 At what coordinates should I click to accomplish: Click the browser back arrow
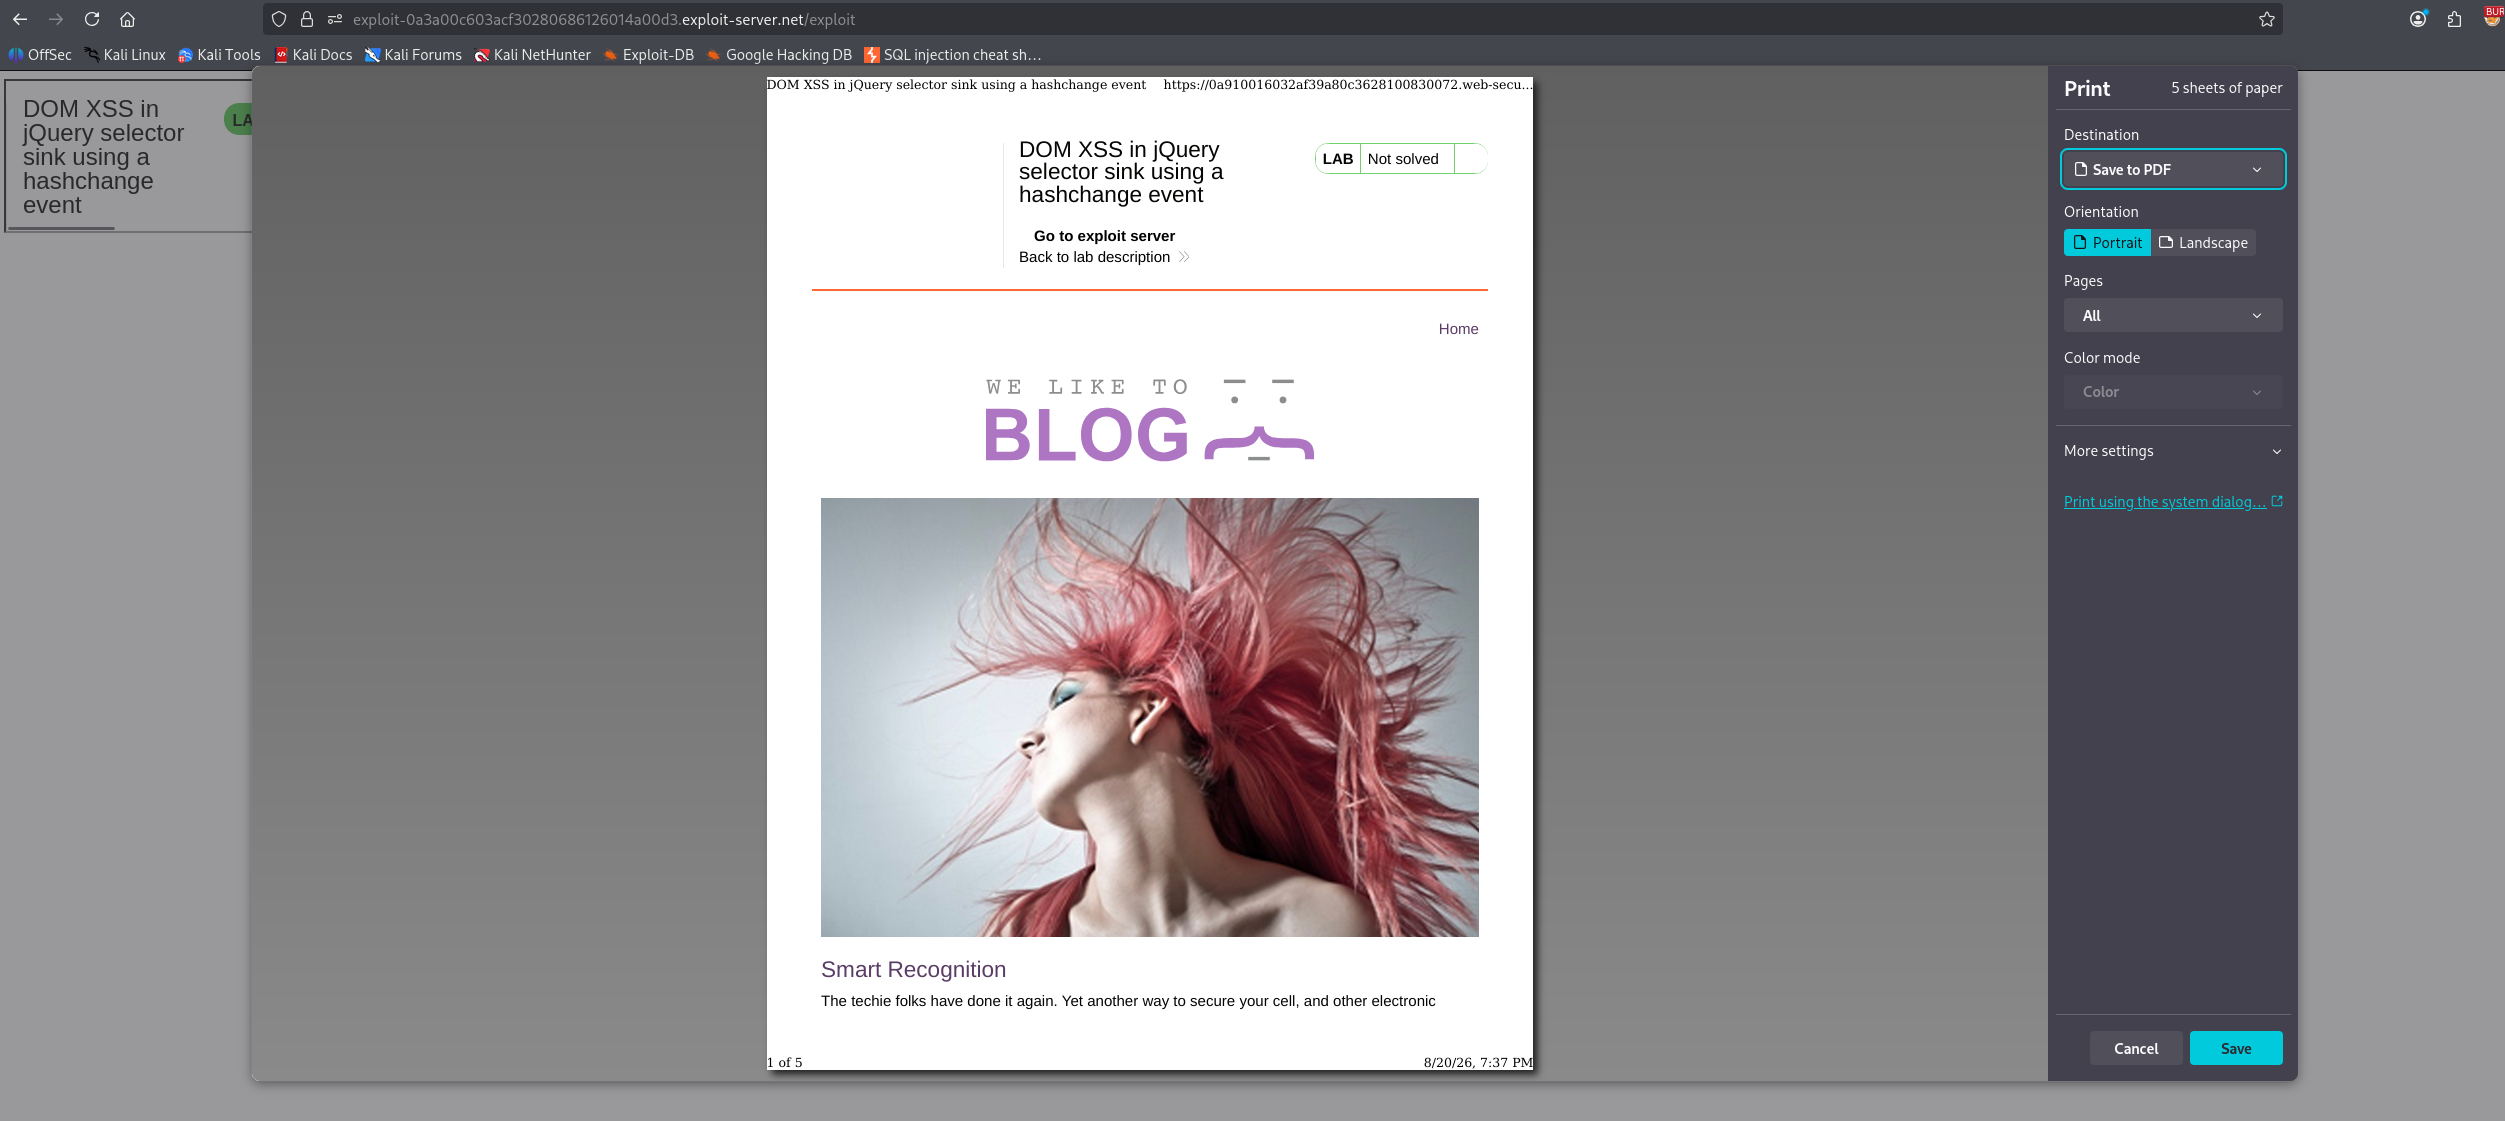[20, 19]
